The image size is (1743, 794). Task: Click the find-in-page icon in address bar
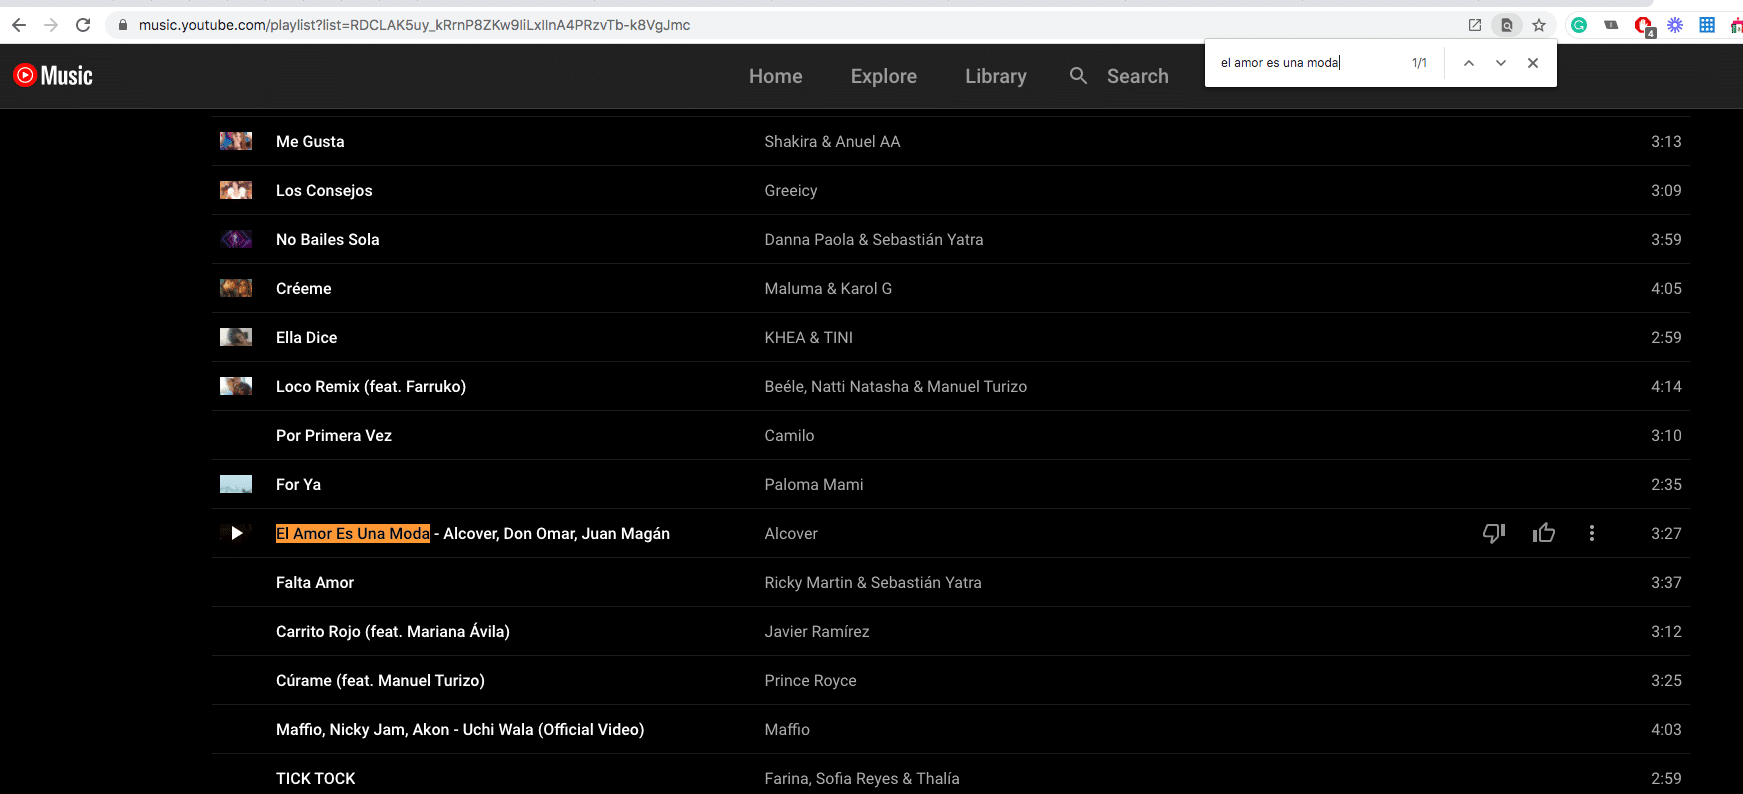click(1506, 25)
